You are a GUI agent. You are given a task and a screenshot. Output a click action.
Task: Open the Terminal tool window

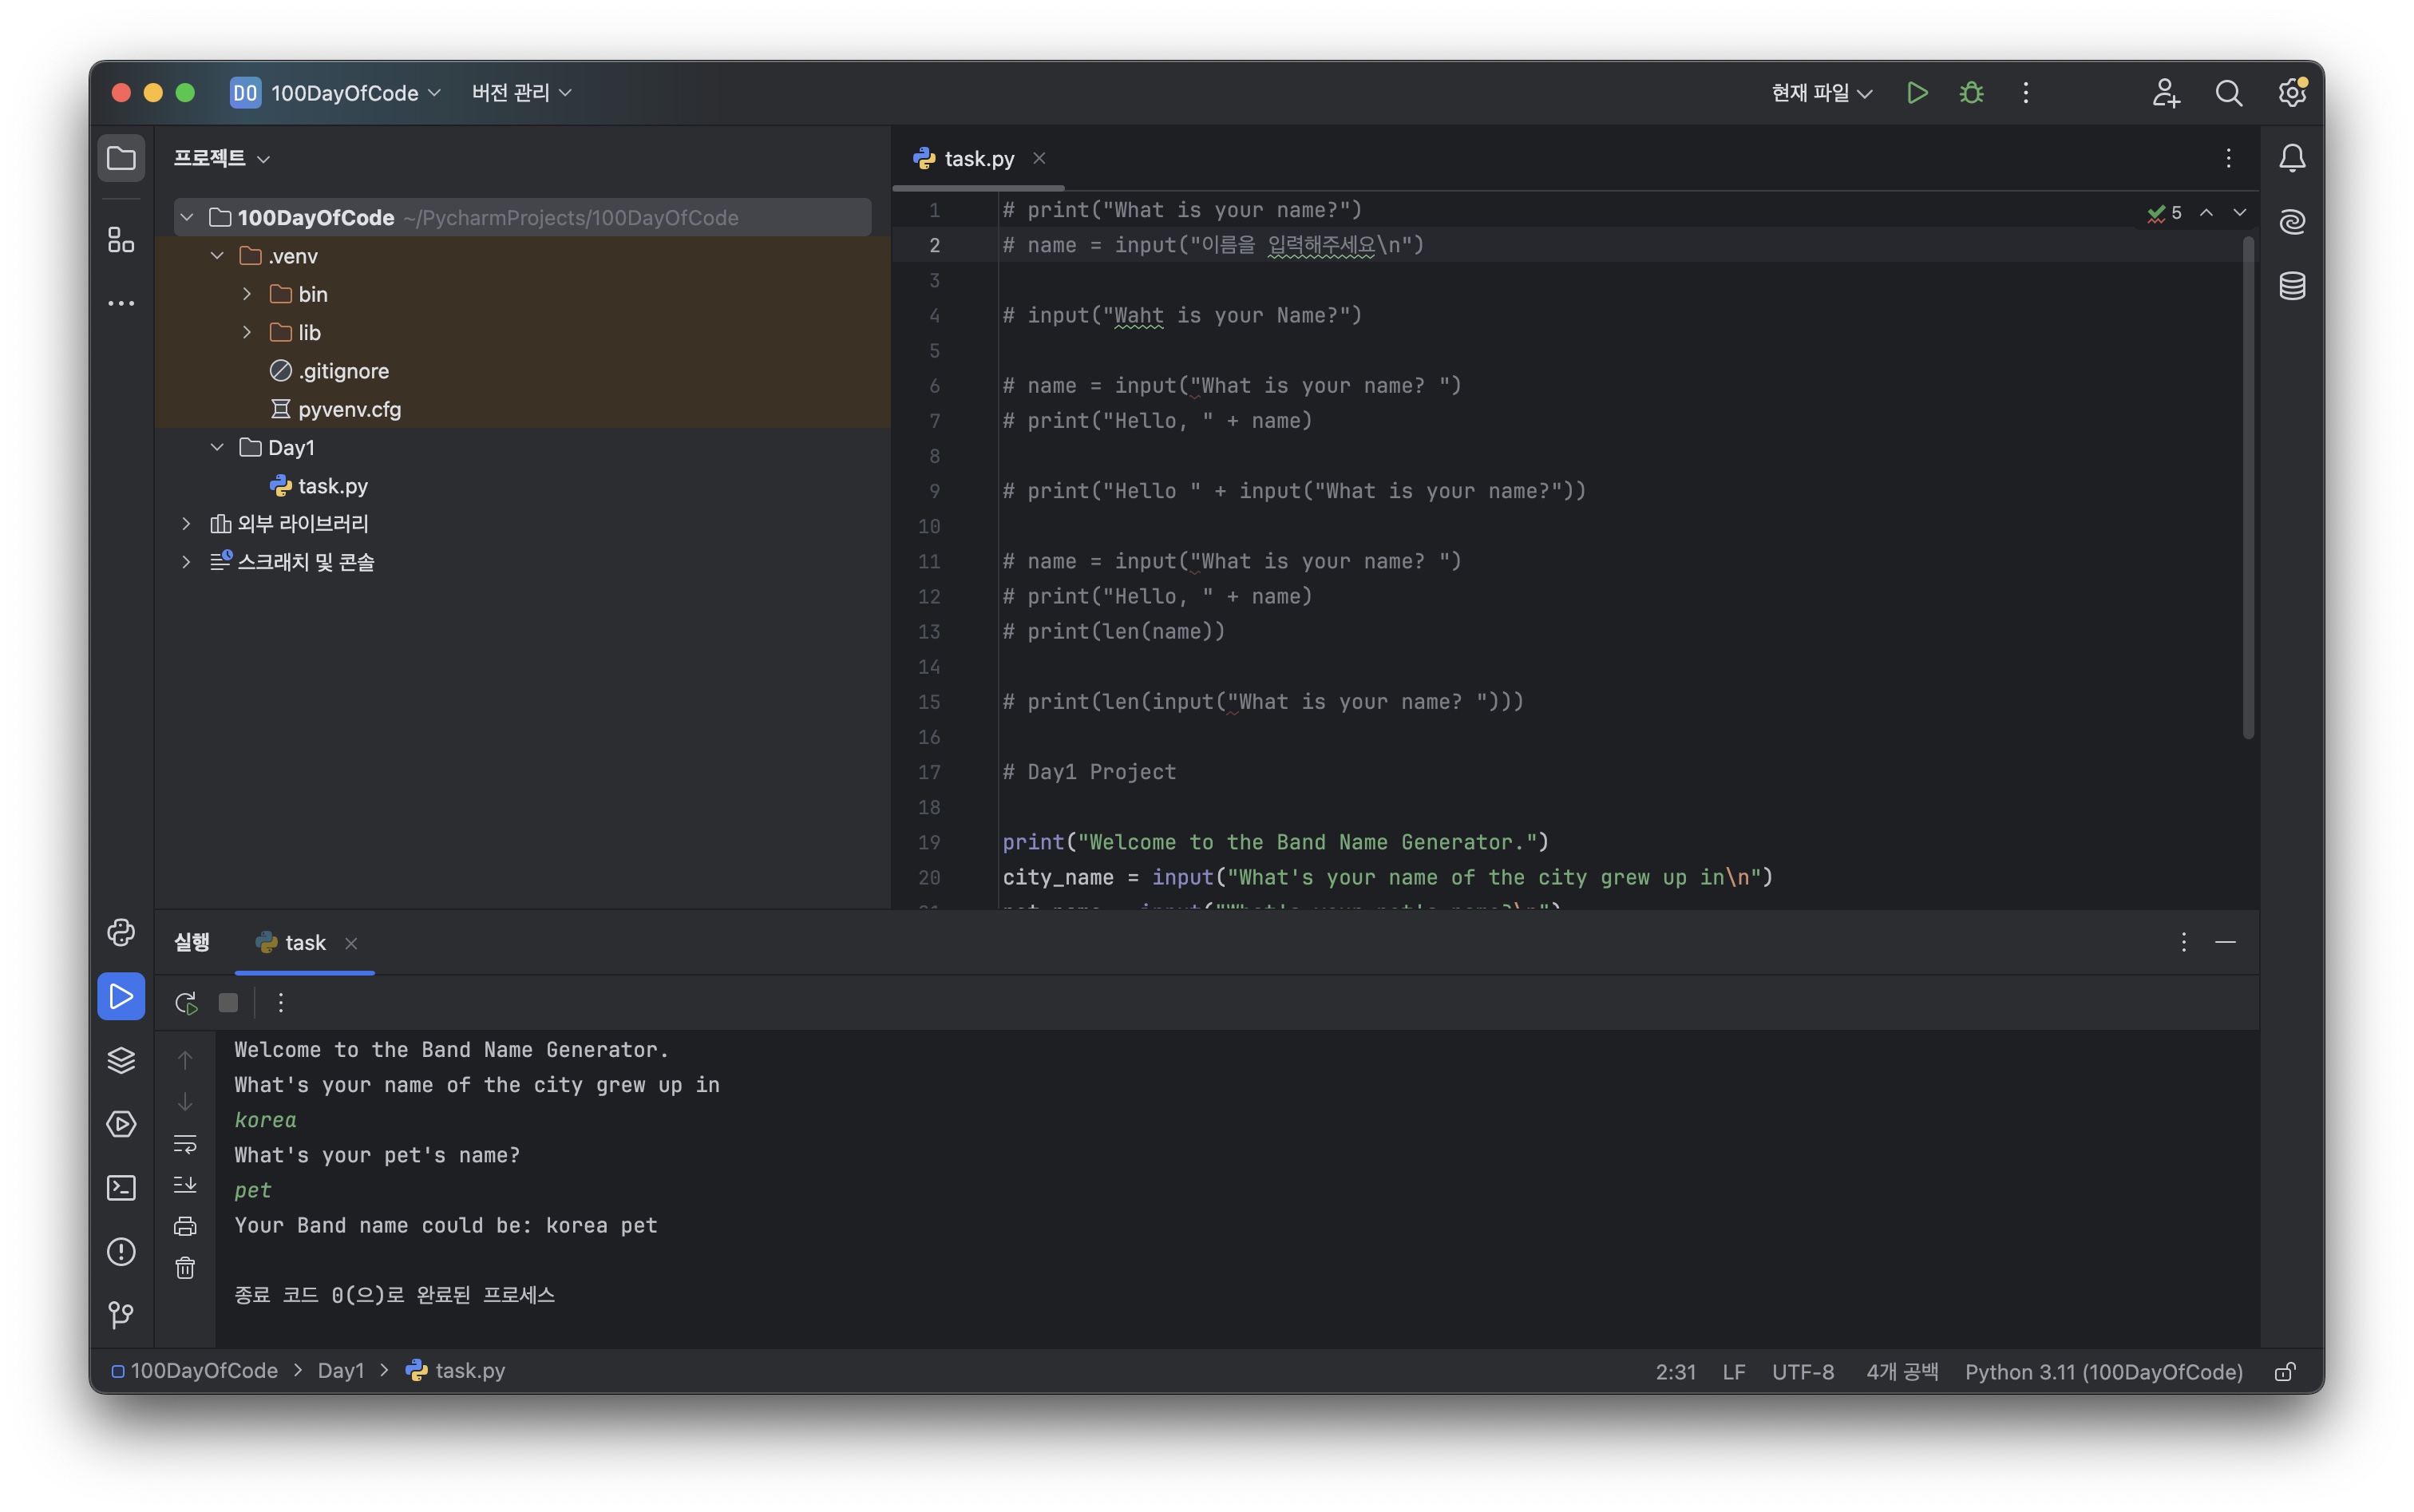click(121, 1188)
